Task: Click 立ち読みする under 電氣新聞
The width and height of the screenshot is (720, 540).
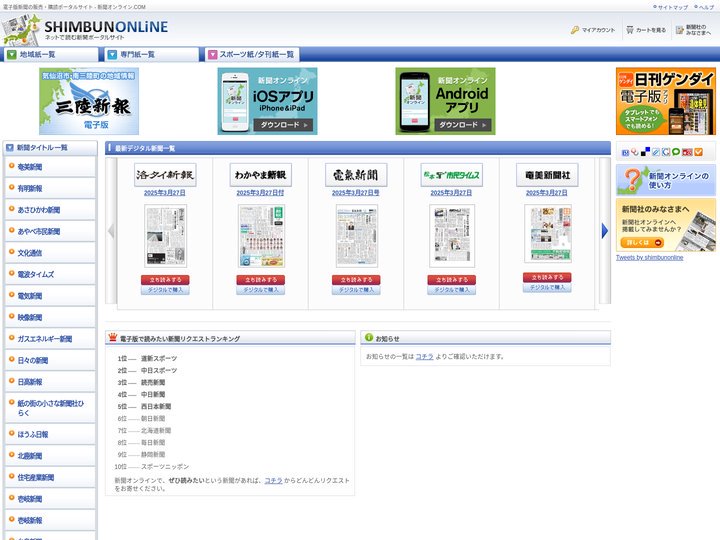Action: click(x=356, y=280)
